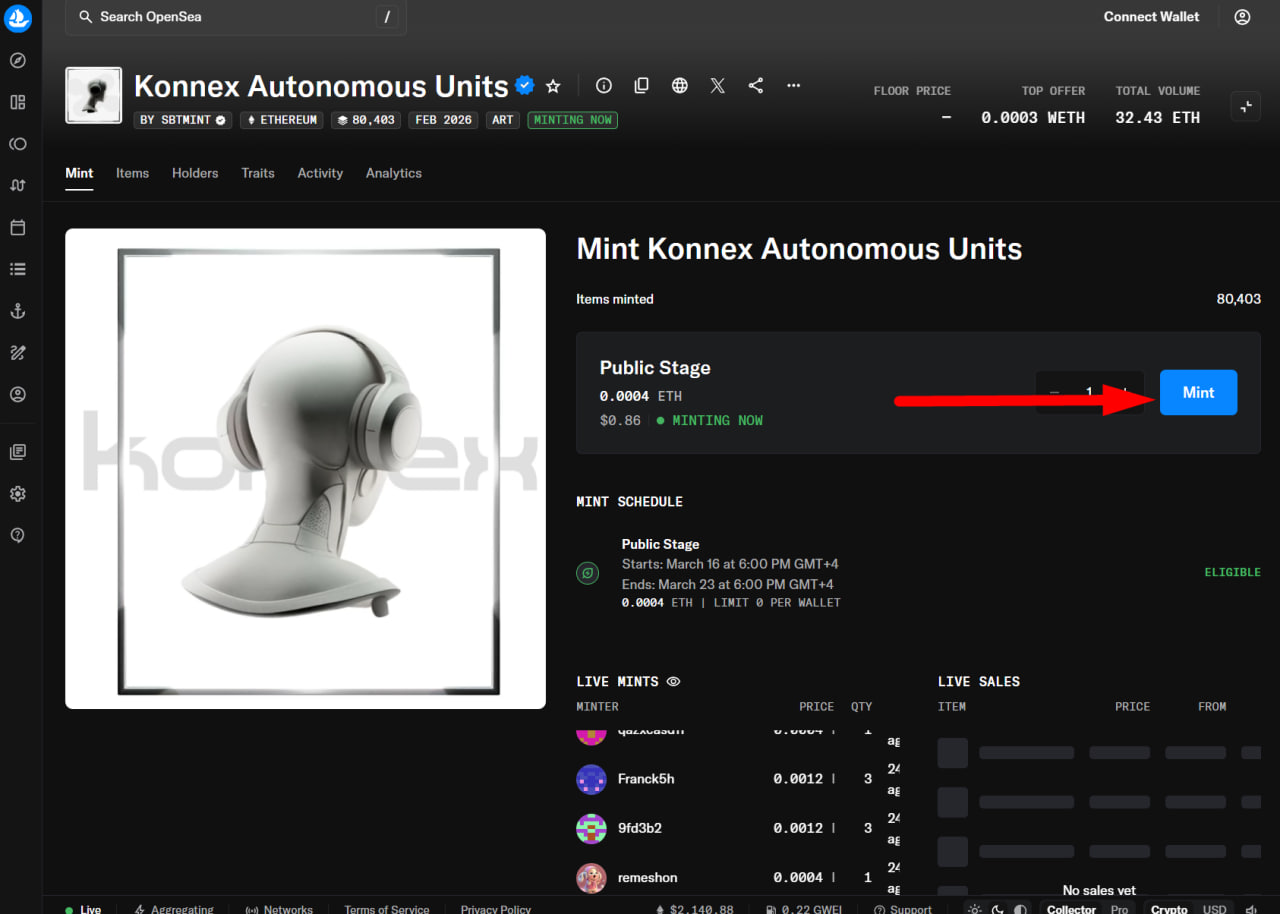Select the system contrast theme icon
This screenshot has height=914, width=1280.
tap(1020, 909)
